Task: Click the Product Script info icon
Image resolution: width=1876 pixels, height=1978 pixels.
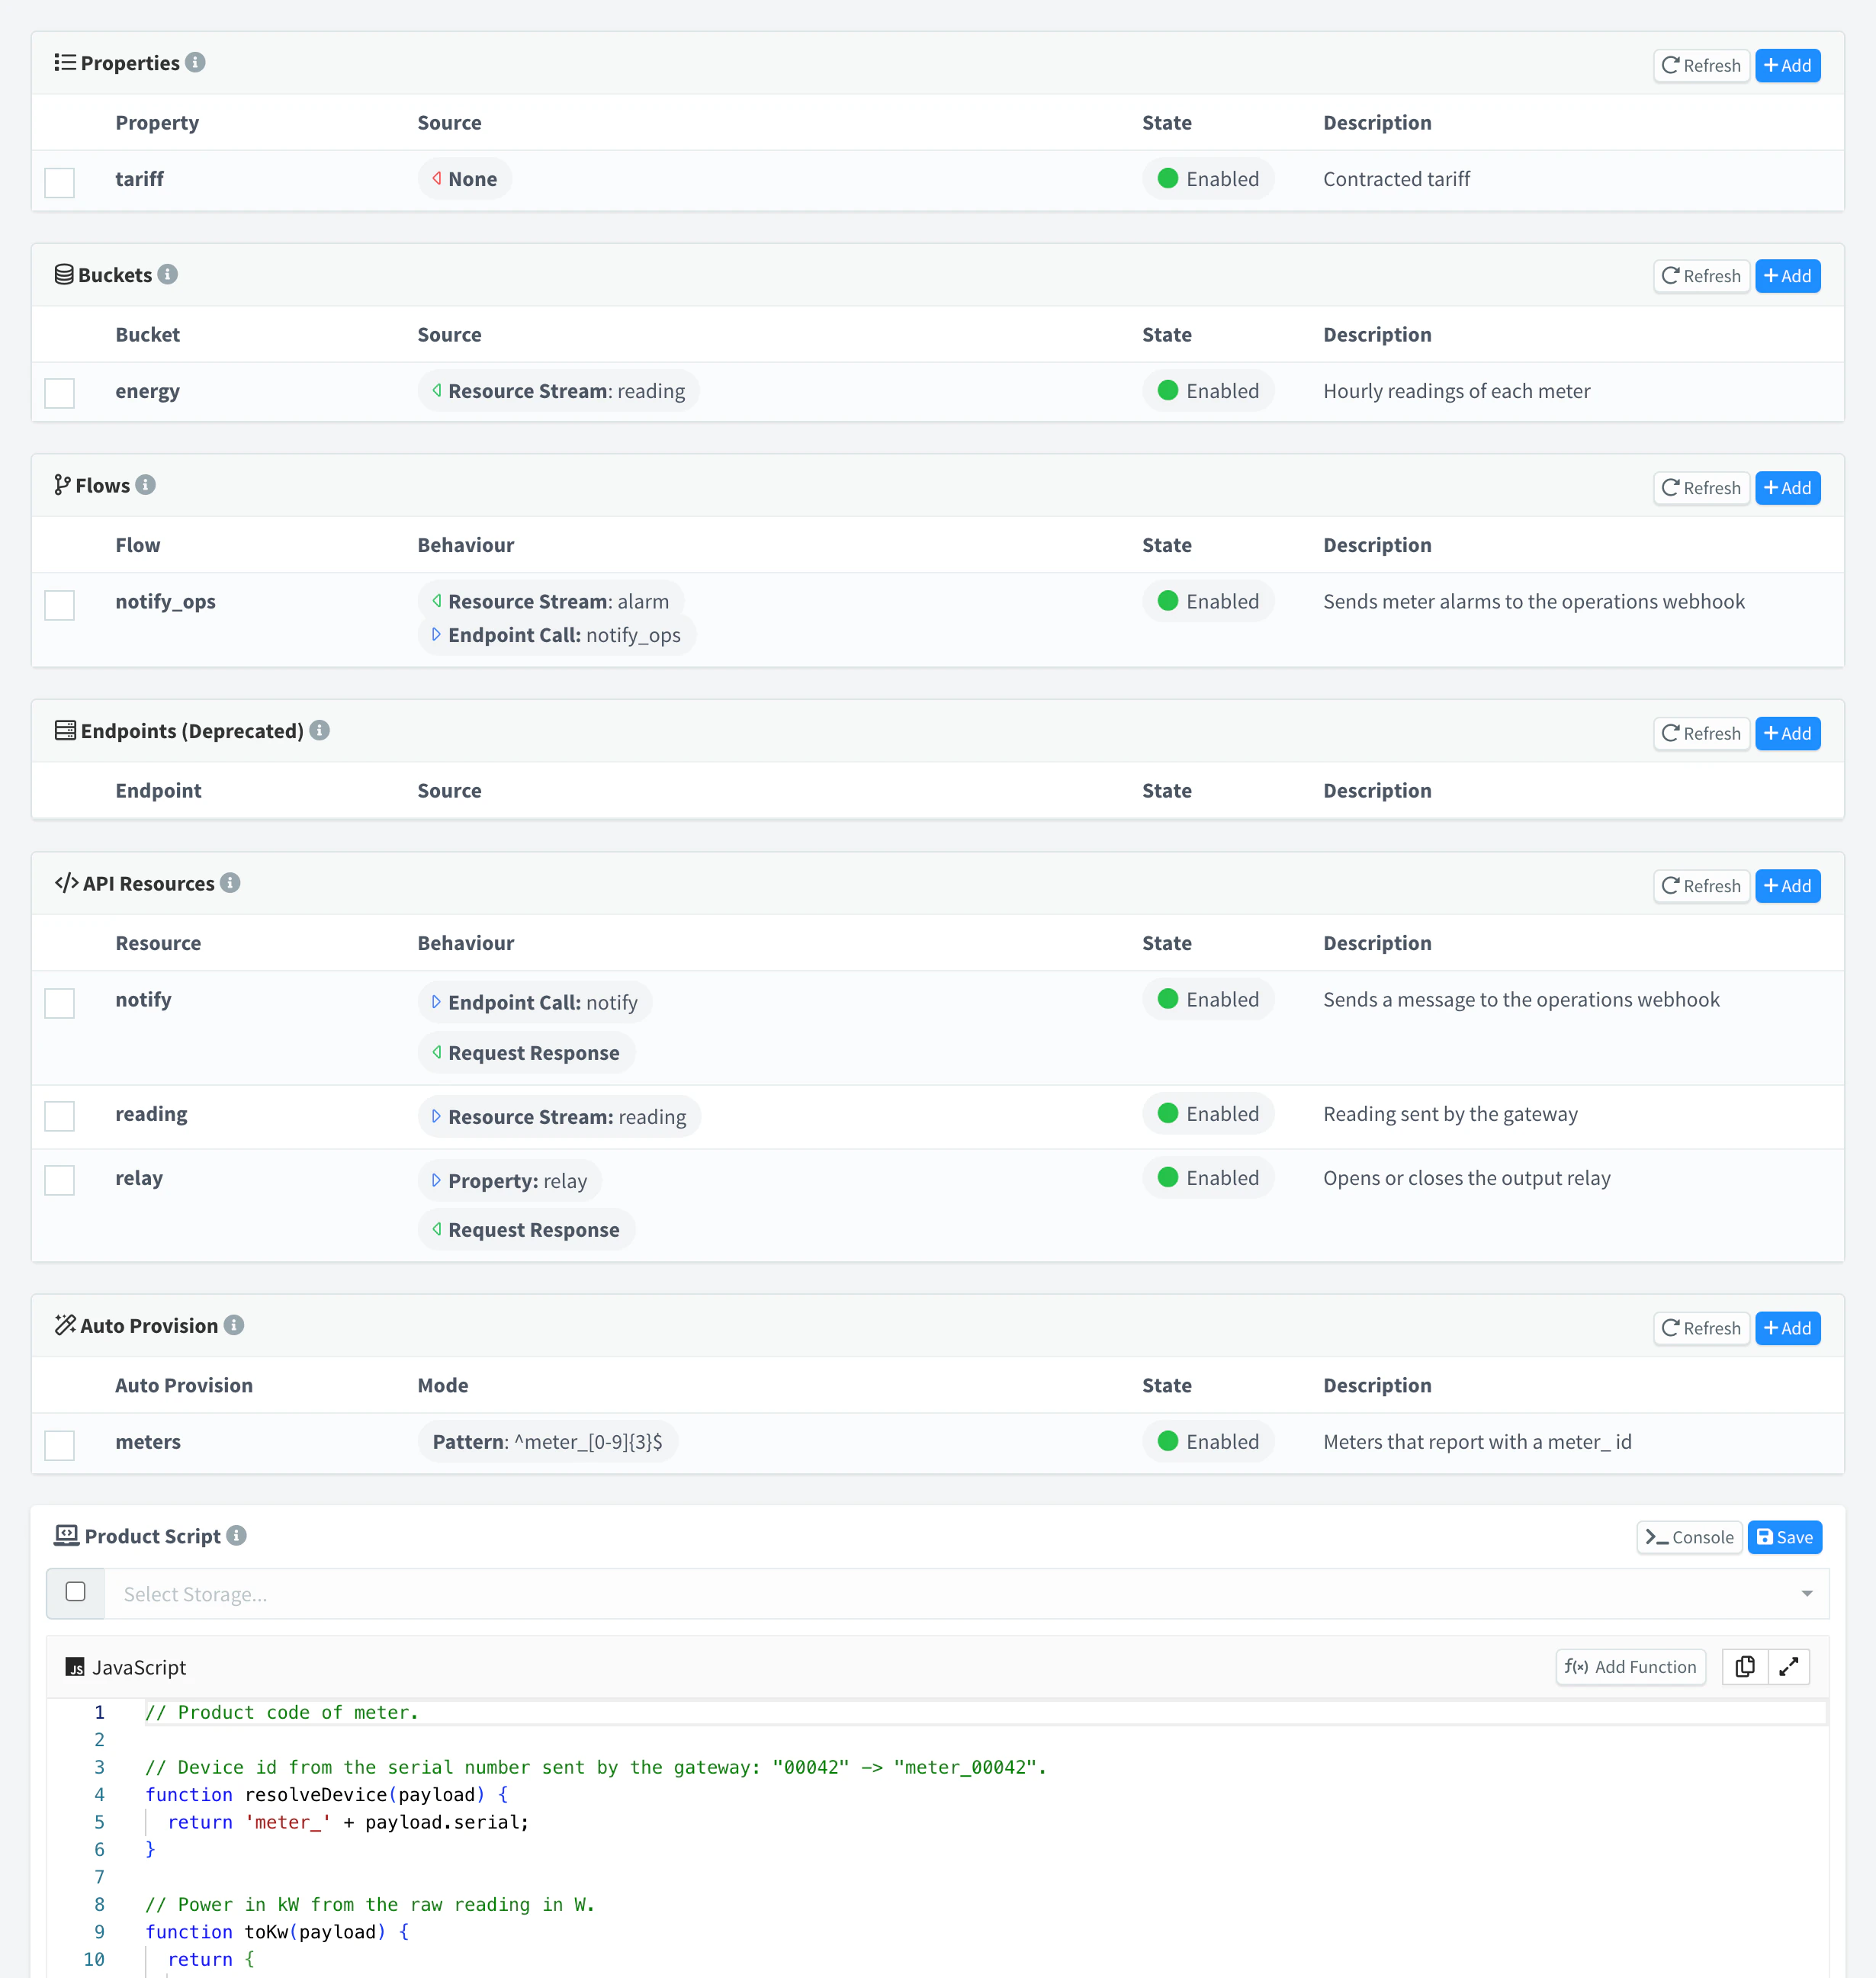Action: click(x=237, y=1535)
